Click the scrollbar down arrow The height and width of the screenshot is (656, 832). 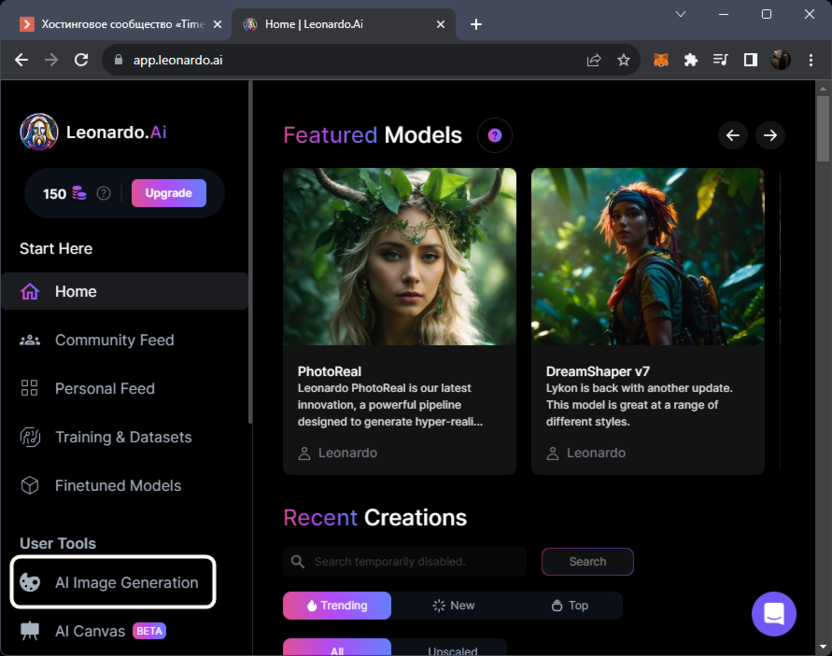coord(823,646)
